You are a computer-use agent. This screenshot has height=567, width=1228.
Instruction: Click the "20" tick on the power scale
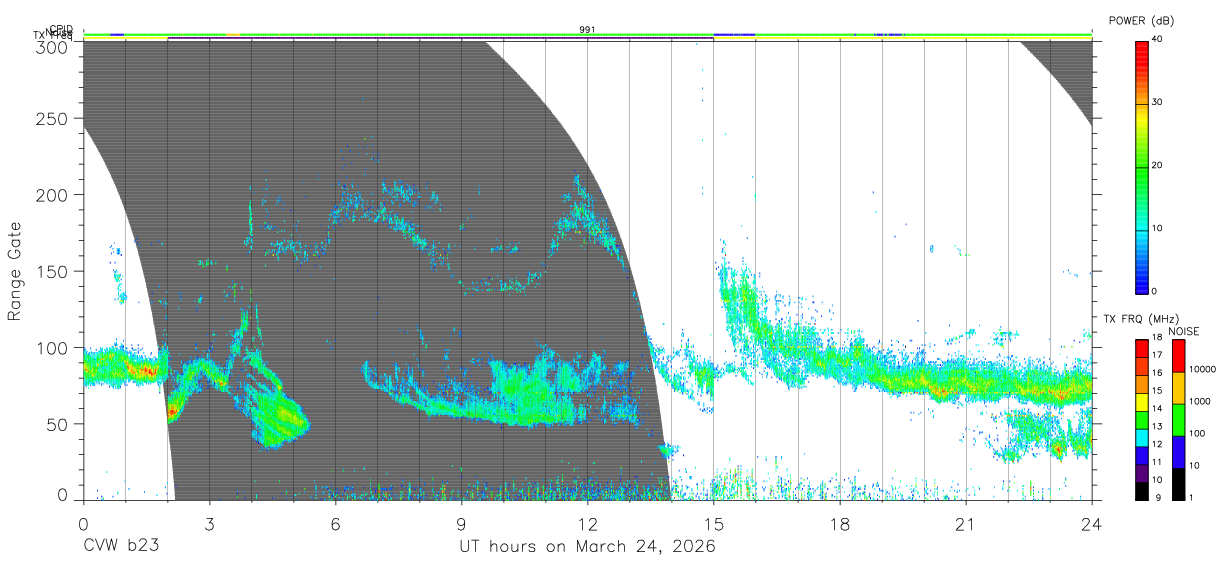point(1159,166)
